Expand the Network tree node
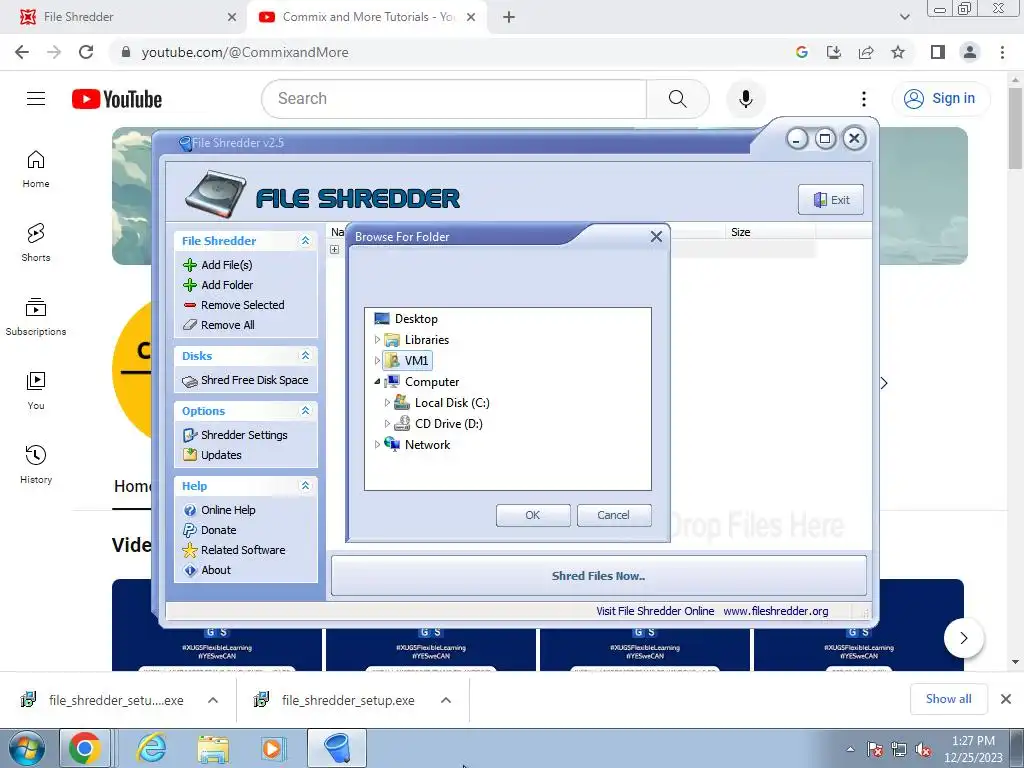Screen dimensions: 1024x768 pyautogui.click(x=377, y=445)
